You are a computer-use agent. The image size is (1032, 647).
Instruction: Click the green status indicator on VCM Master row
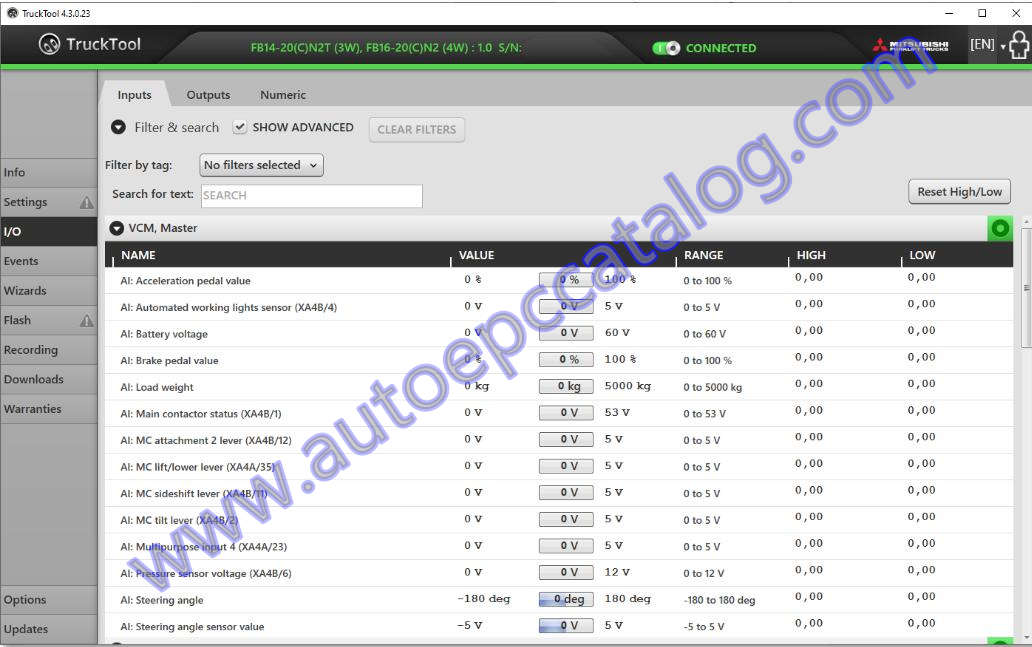tap(999, 228)
